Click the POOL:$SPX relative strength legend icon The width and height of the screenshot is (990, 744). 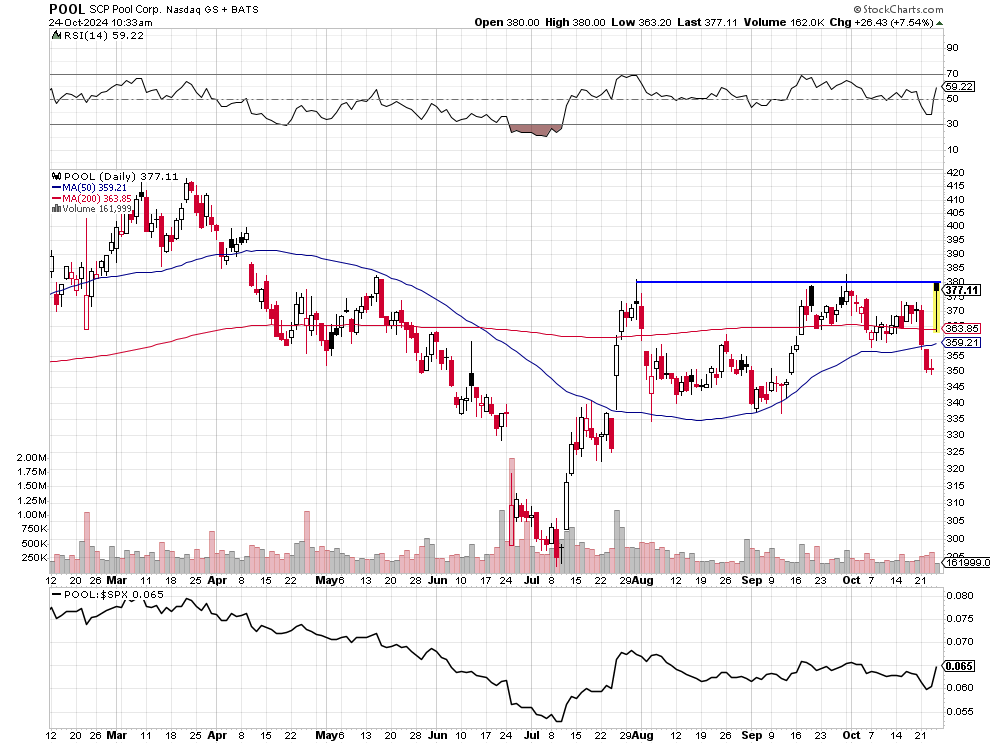click(54, 594)
